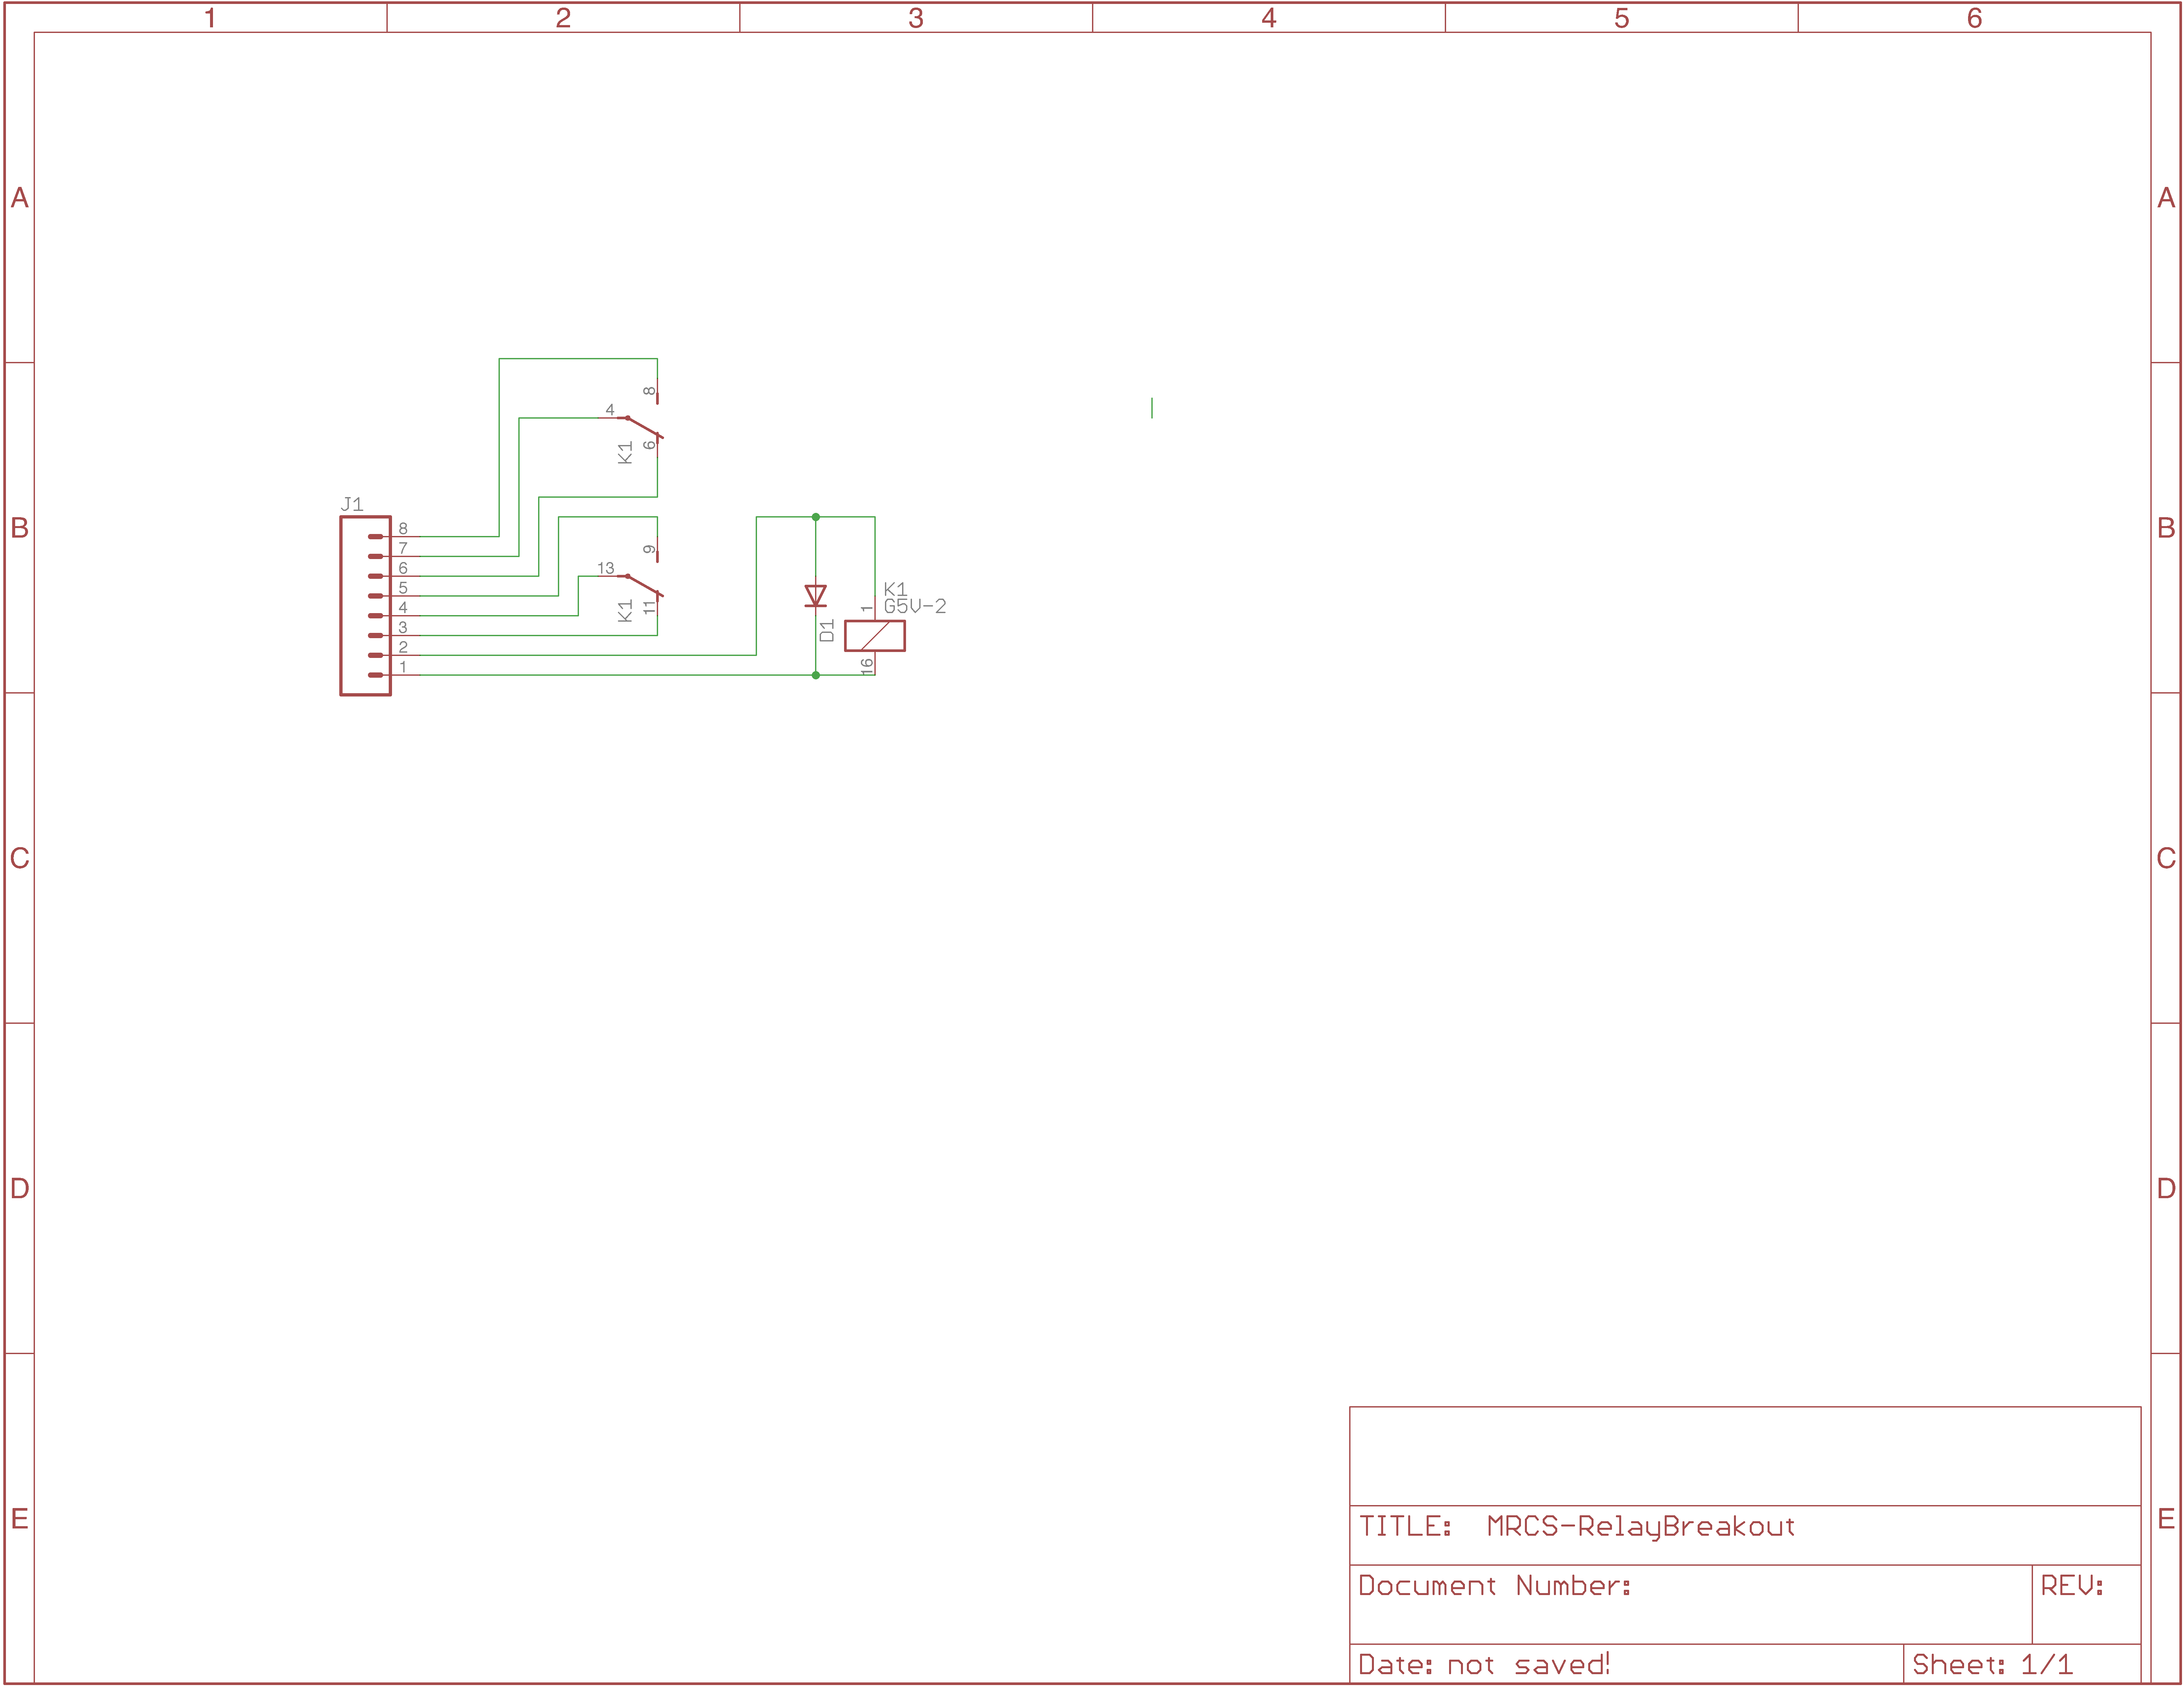Click frame column header 3
This screenshot has height=1689, width=2184.
(916, 18)
